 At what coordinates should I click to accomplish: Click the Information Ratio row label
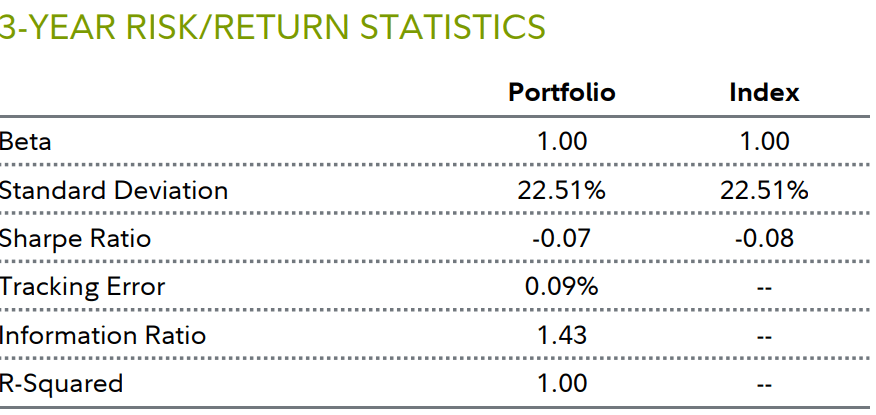pyautogui.click(x=103, y=335)
